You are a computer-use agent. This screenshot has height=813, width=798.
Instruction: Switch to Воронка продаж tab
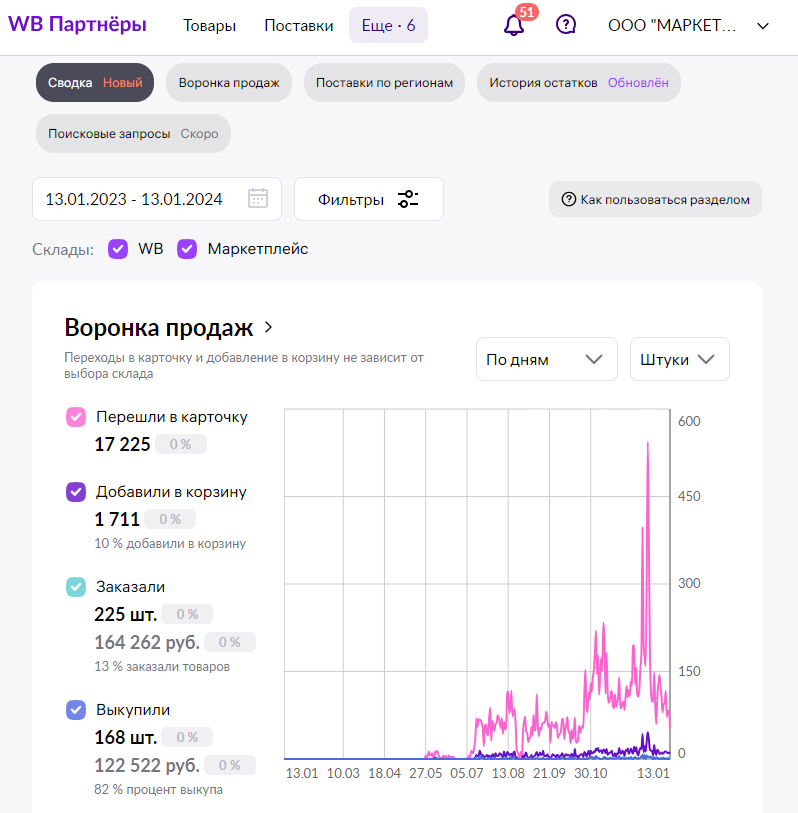(229, 82)
